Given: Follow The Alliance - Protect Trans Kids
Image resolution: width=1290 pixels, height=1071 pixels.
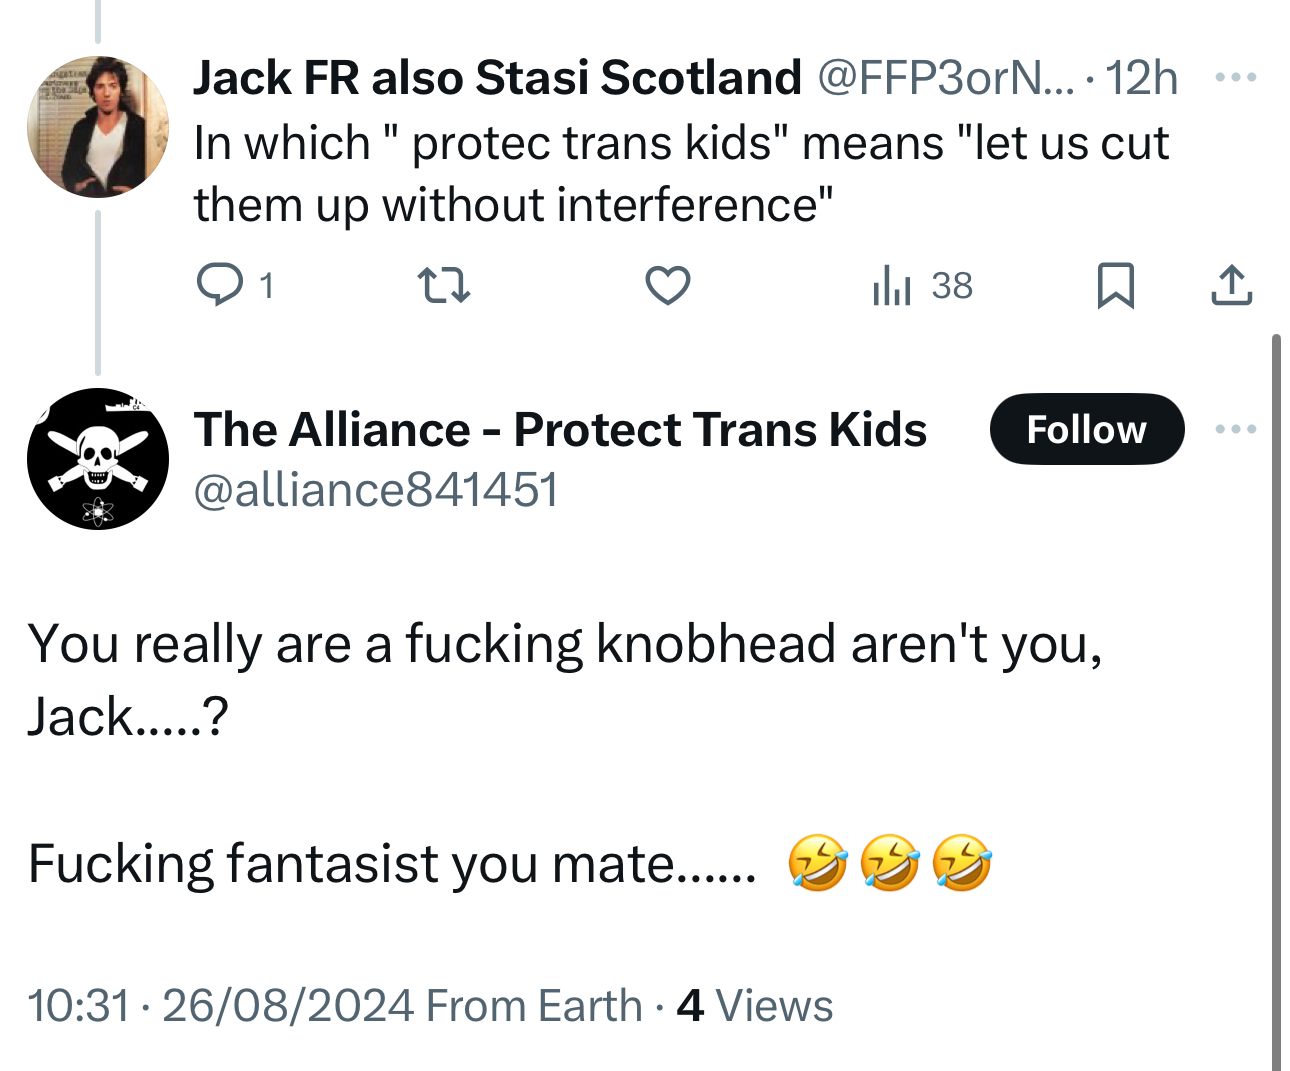Looking at the screenshot, I should [1086, 429].
